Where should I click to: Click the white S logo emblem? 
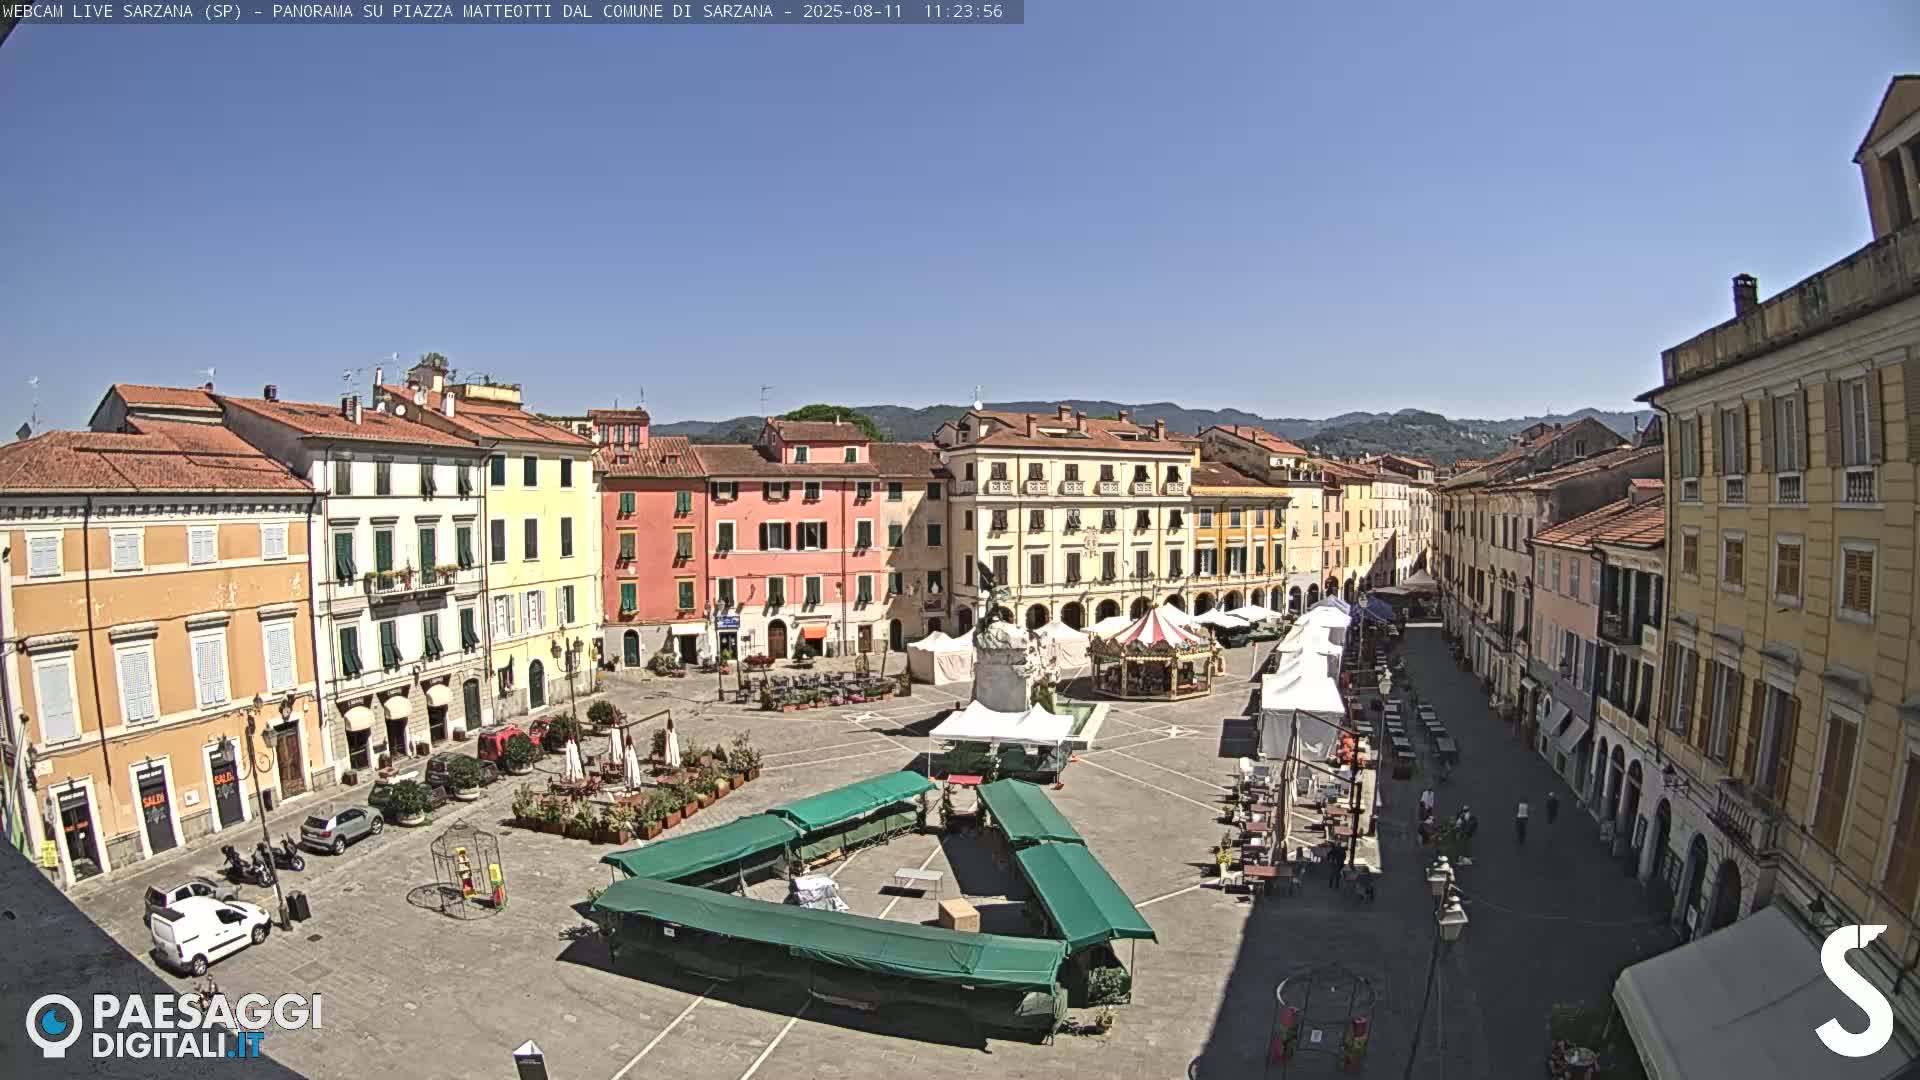[x=1855, y=990]
